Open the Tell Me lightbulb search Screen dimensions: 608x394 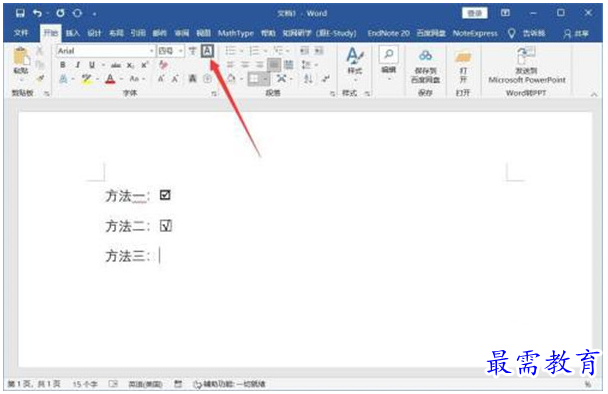point(511,34)
